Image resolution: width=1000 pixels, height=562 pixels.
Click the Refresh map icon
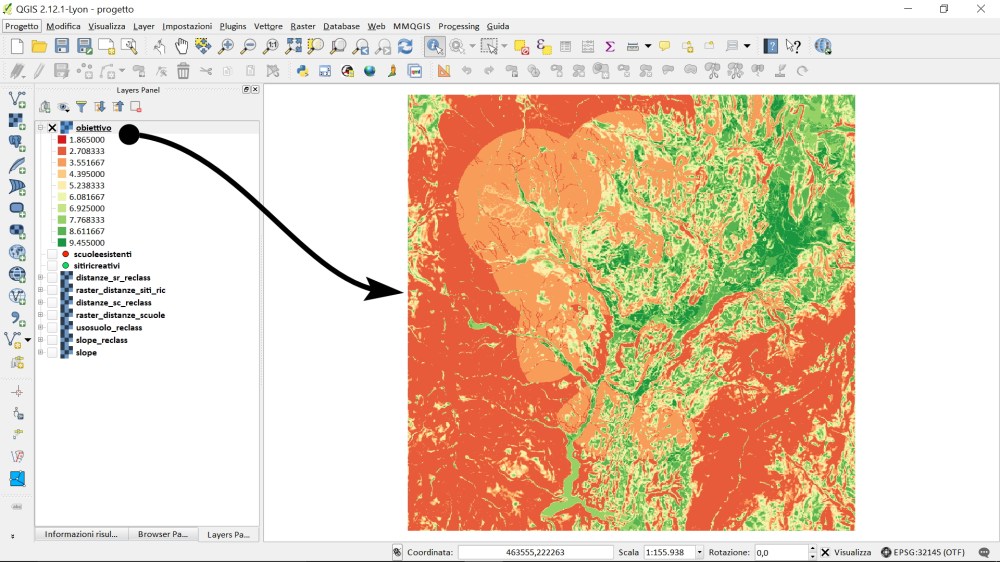(405, 46)
